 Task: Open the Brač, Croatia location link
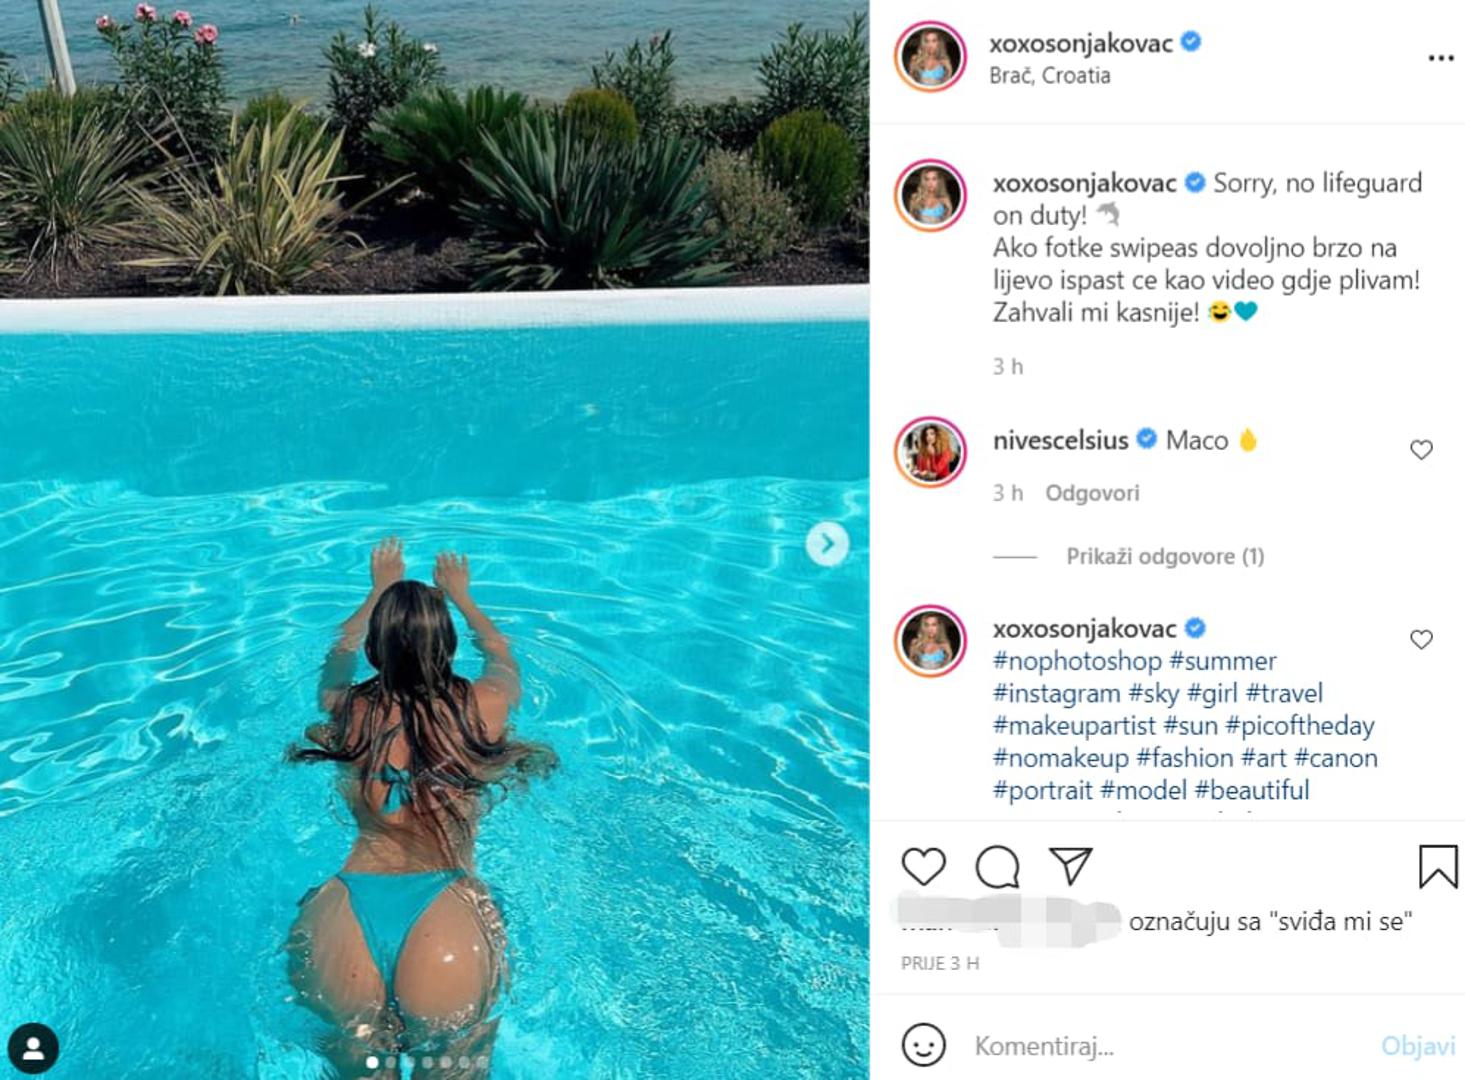(x=1049, y=76)
